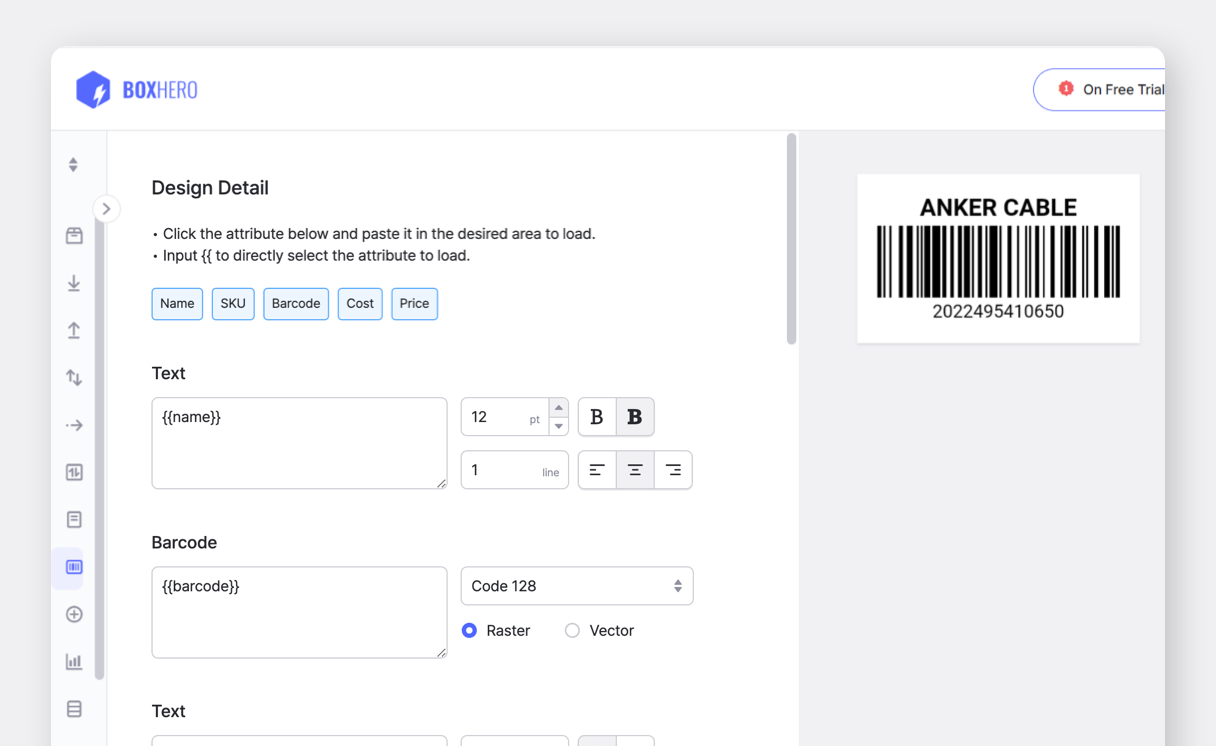Click the {{barcode}} text area

point(299,612)
